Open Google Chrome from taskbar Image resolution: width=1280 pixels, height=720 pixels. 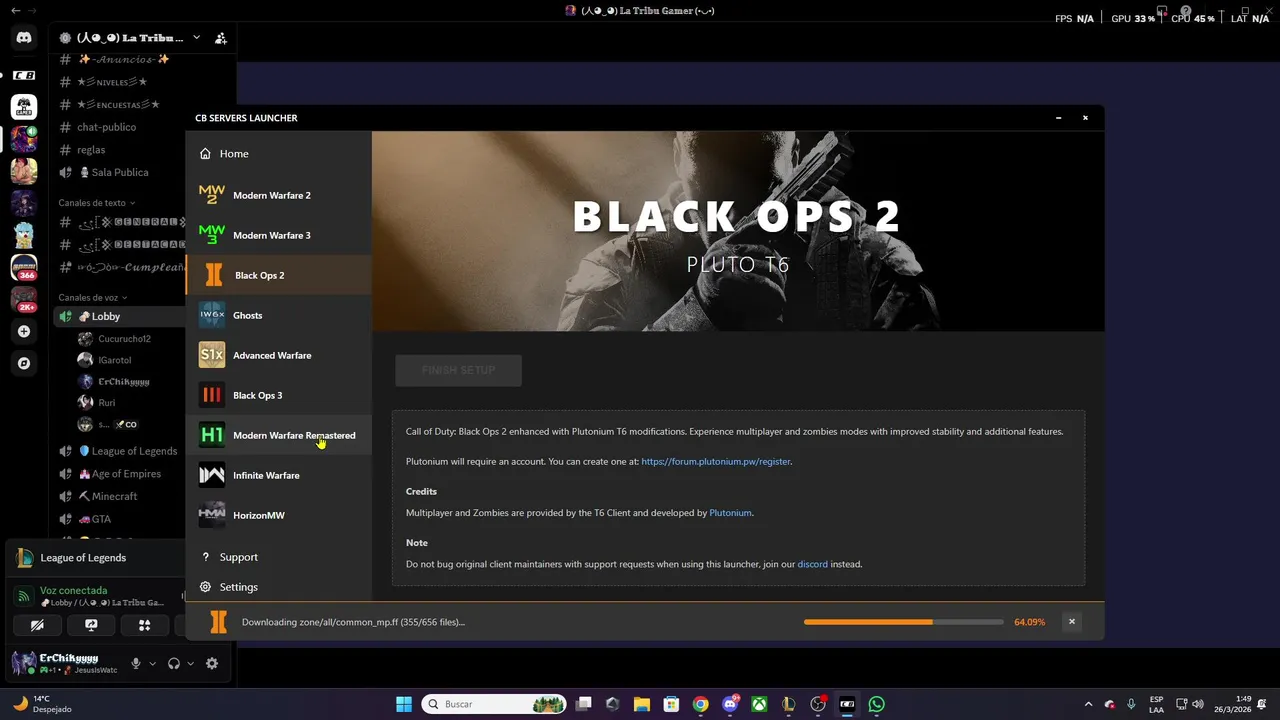pos(701,704)
